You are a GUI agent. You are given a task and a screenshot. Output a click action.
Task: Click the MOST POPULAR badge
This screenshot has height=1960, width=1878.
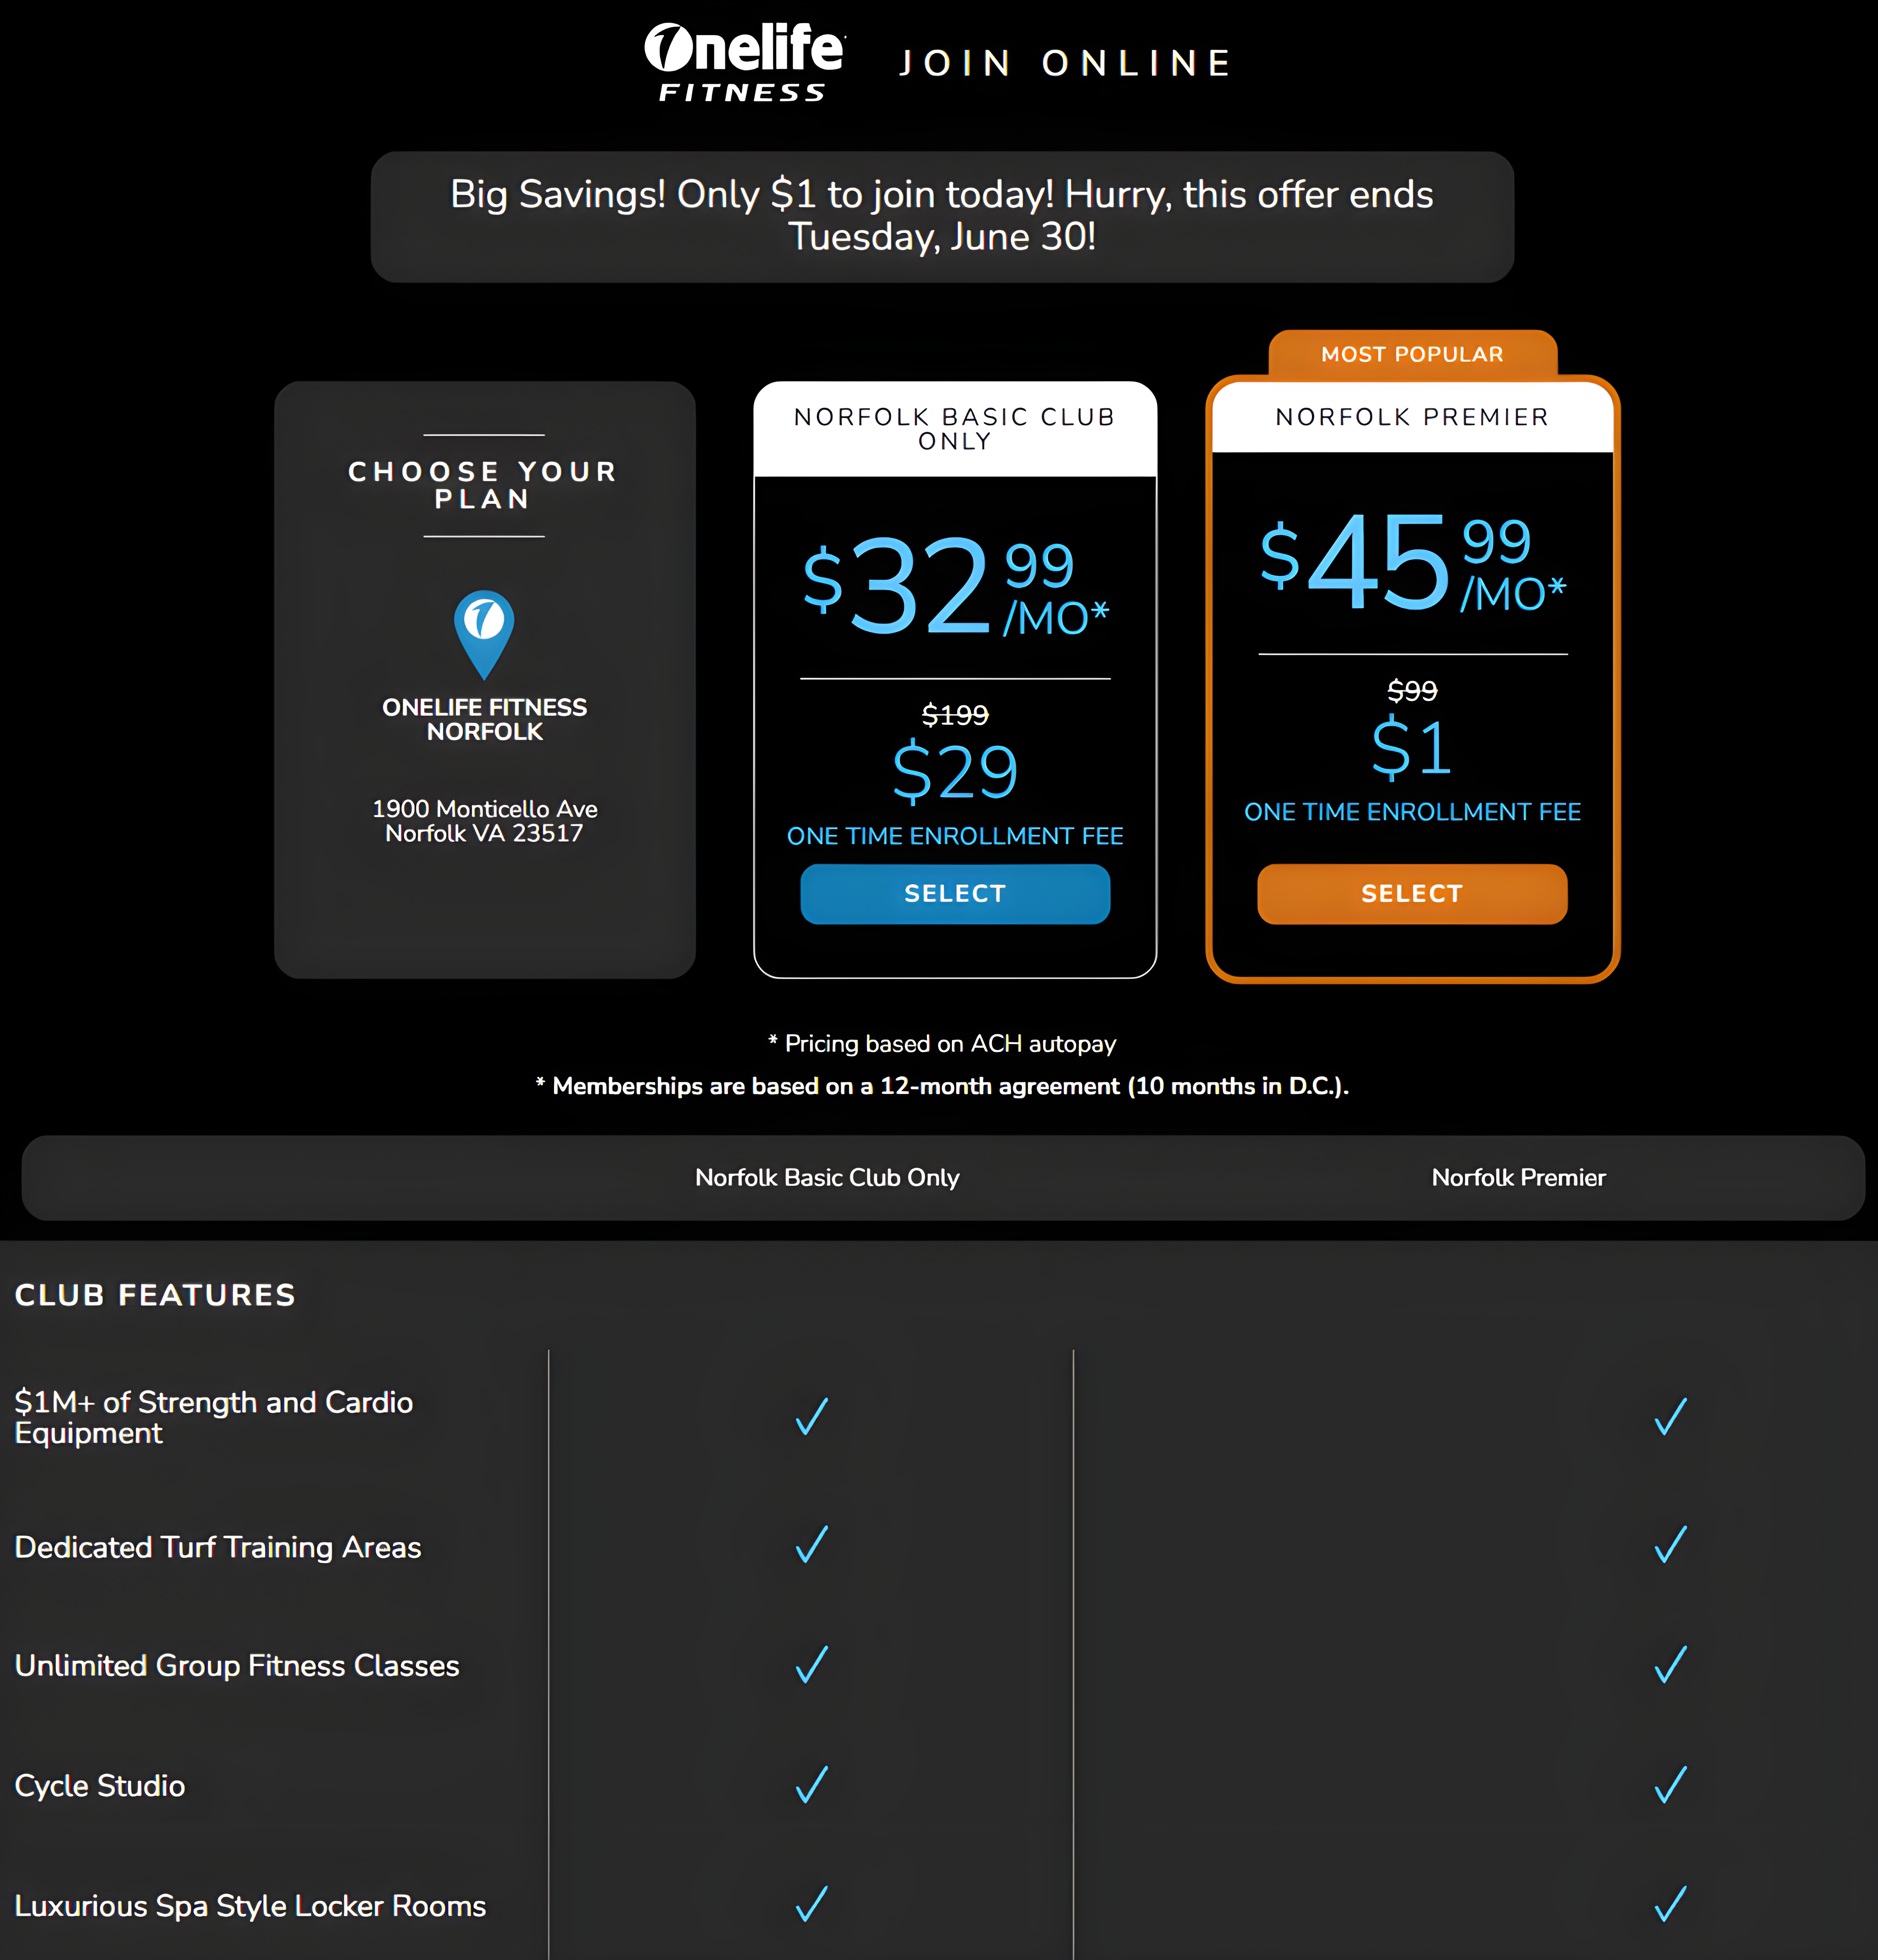tap(1412, 354)
